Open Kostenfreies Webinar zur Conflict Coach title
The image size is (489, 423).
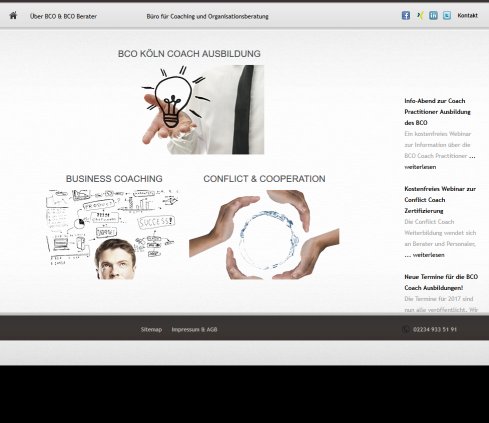point(440,200)
